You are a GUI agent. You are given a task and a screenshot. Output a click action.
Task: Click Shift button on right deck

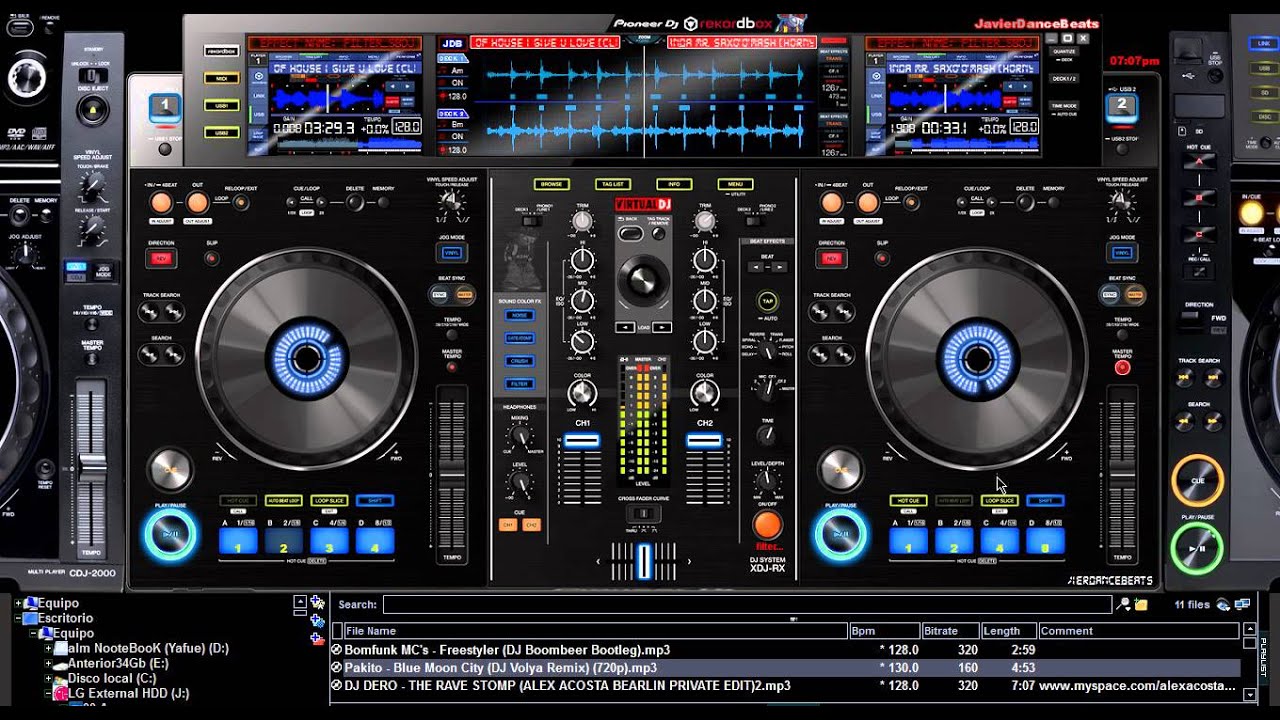(x=1045, y=500)
